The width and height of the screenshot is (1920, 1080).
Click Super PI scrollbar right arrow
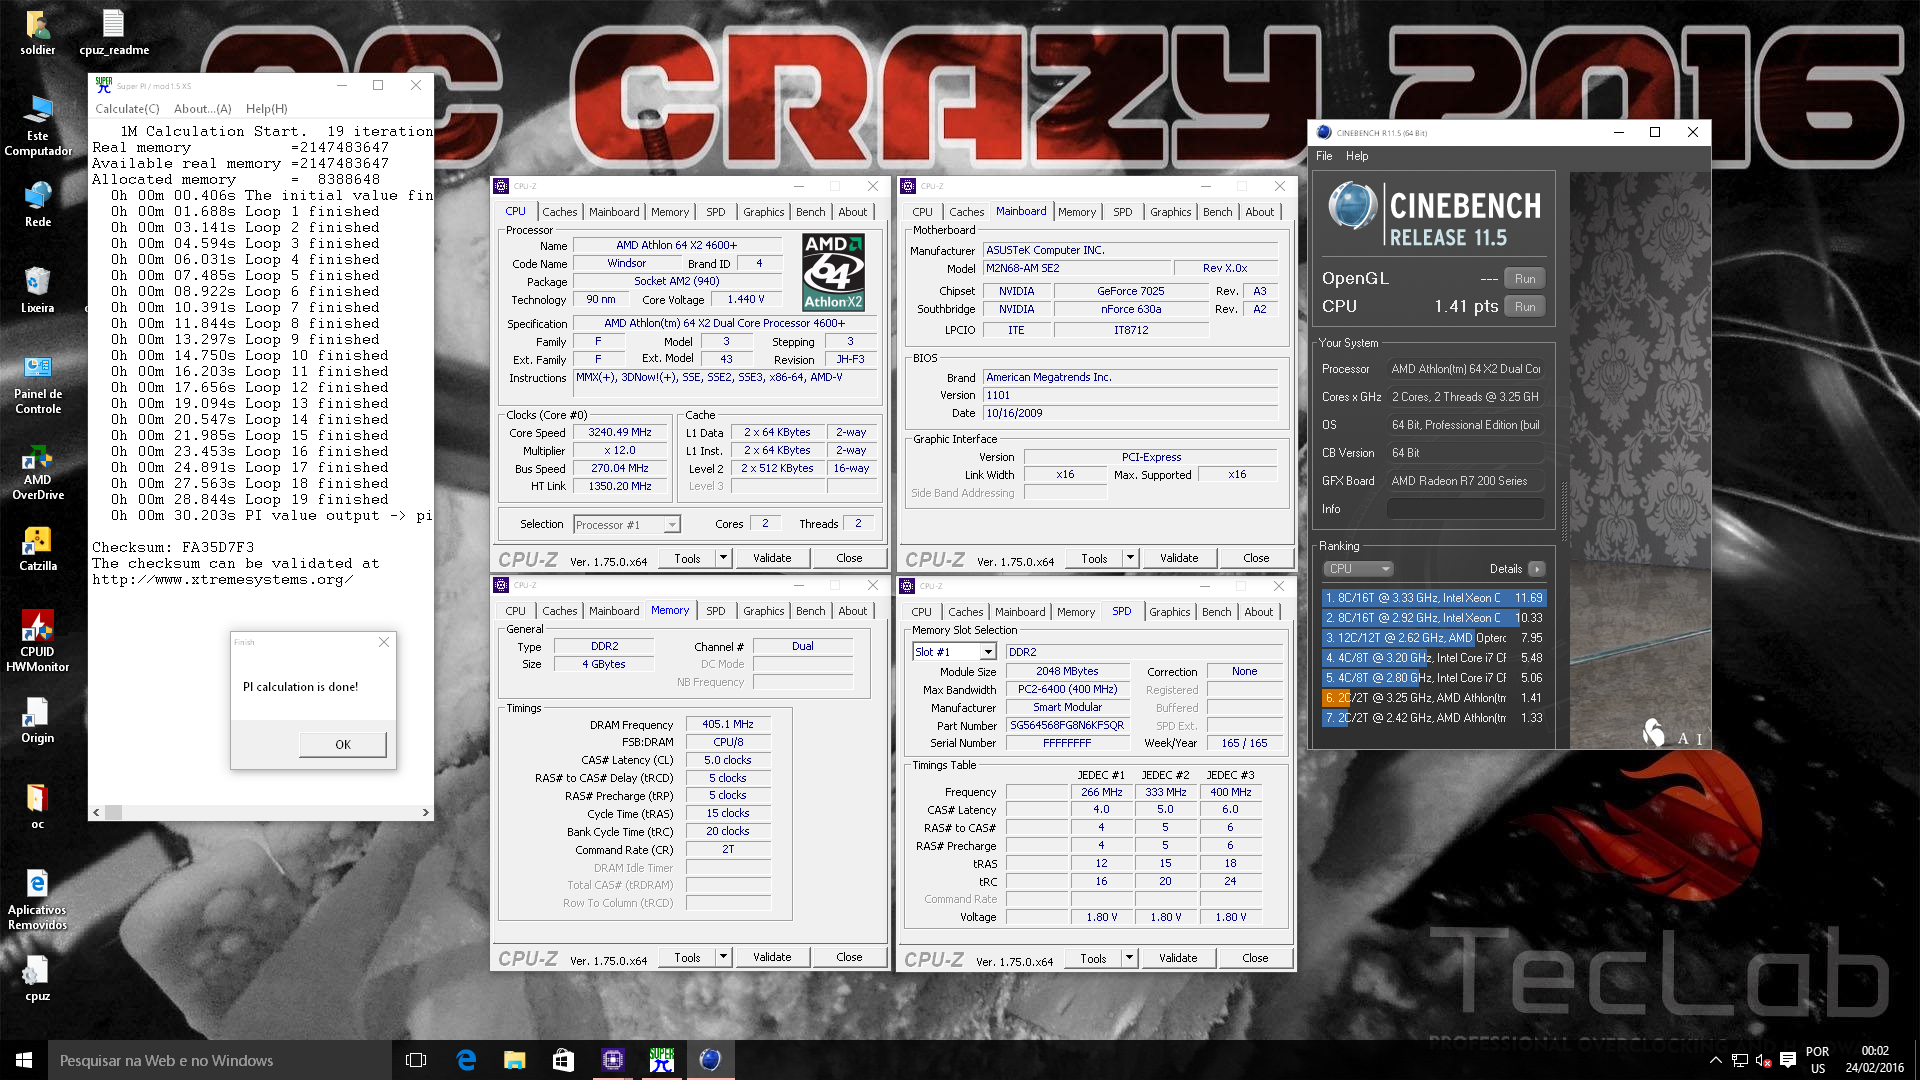point(425,813)
